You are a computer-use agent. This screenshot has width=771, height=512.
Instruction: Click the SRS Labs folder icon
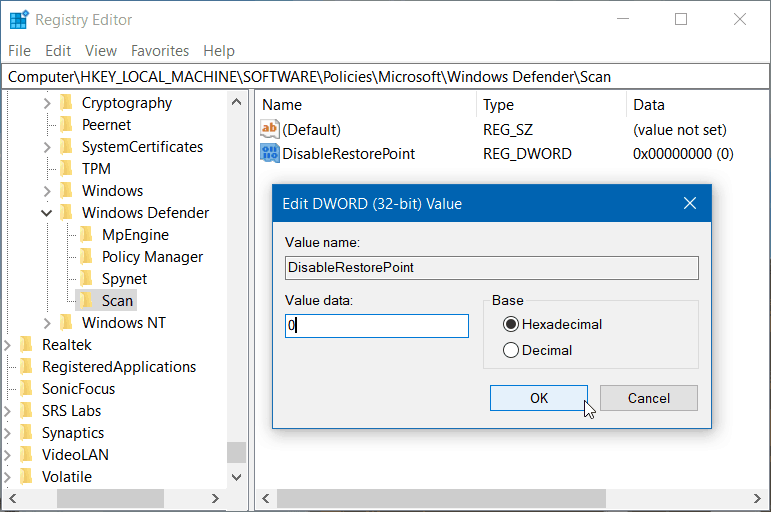click(26, 410)
